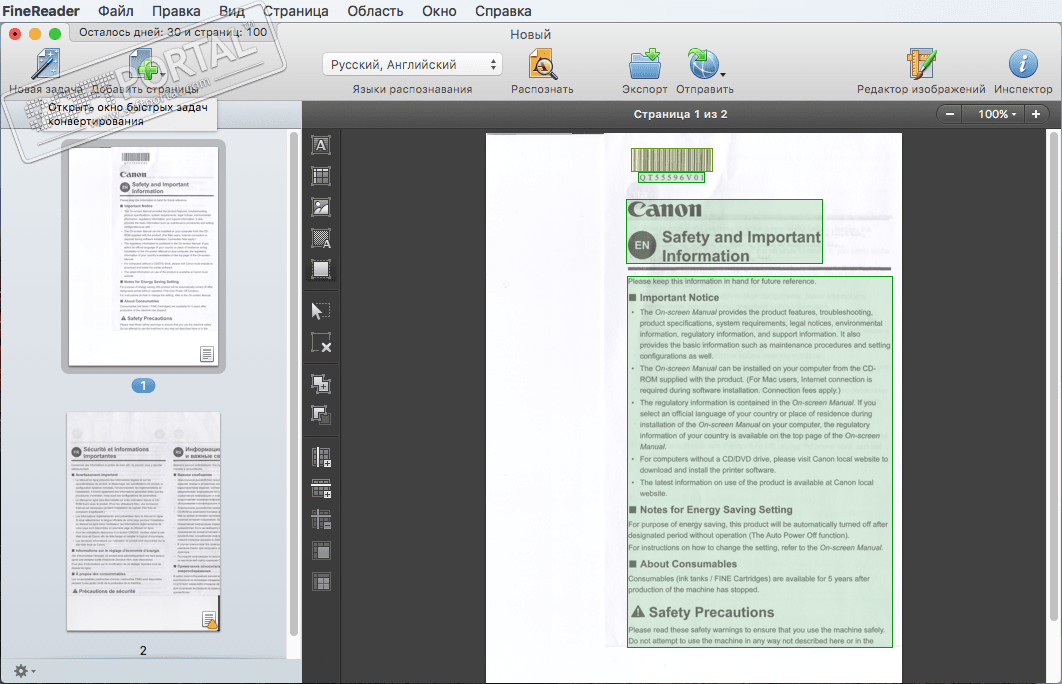
Task: Open the Инспектор info panel
Action: (x=1023, y=64)
